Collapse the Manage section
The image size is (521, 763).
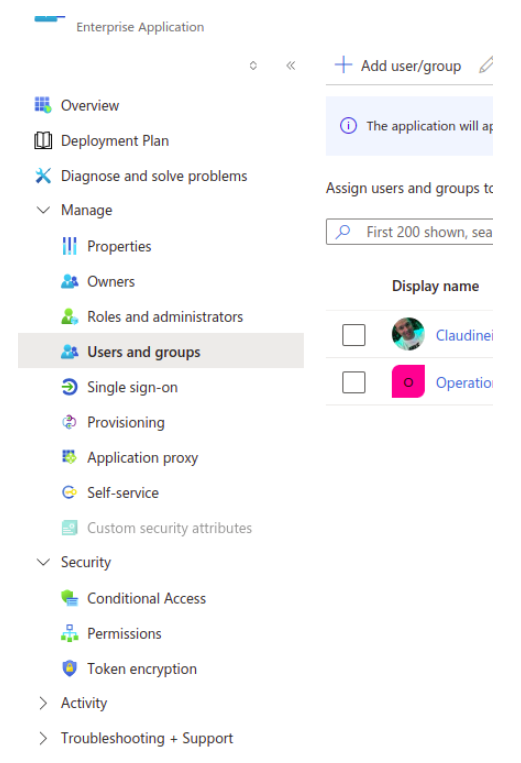[x=43, y=210]
